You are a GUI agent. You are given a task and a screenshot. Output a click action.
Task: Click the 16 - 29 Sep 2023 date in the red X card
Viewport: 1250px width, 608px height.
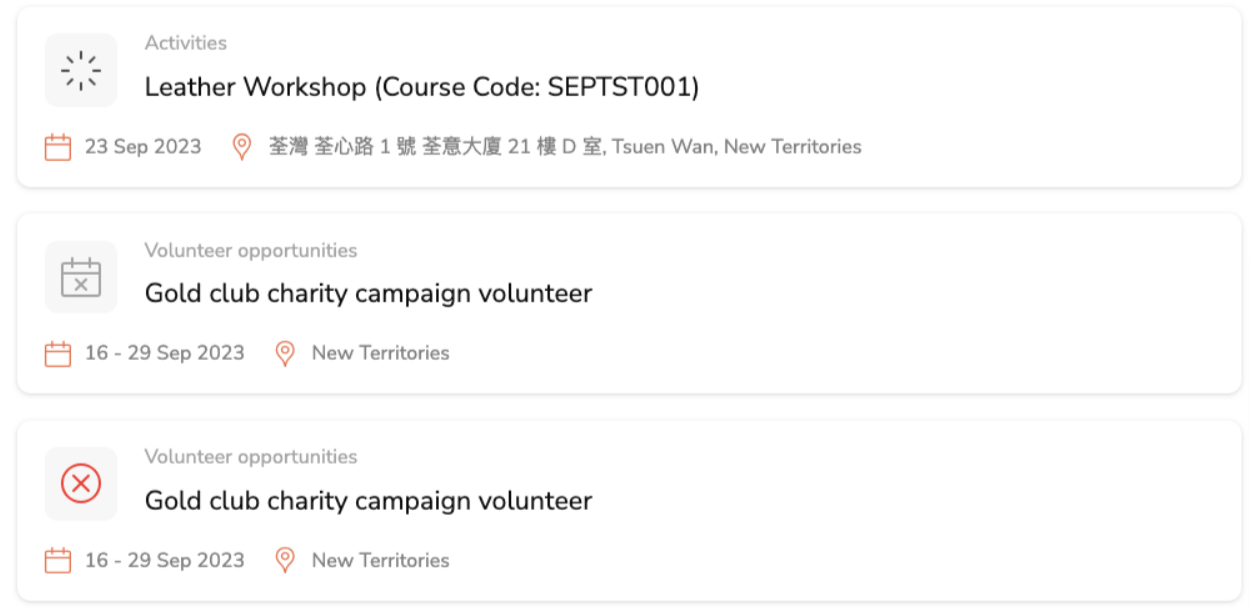click(x=164, y=560)
